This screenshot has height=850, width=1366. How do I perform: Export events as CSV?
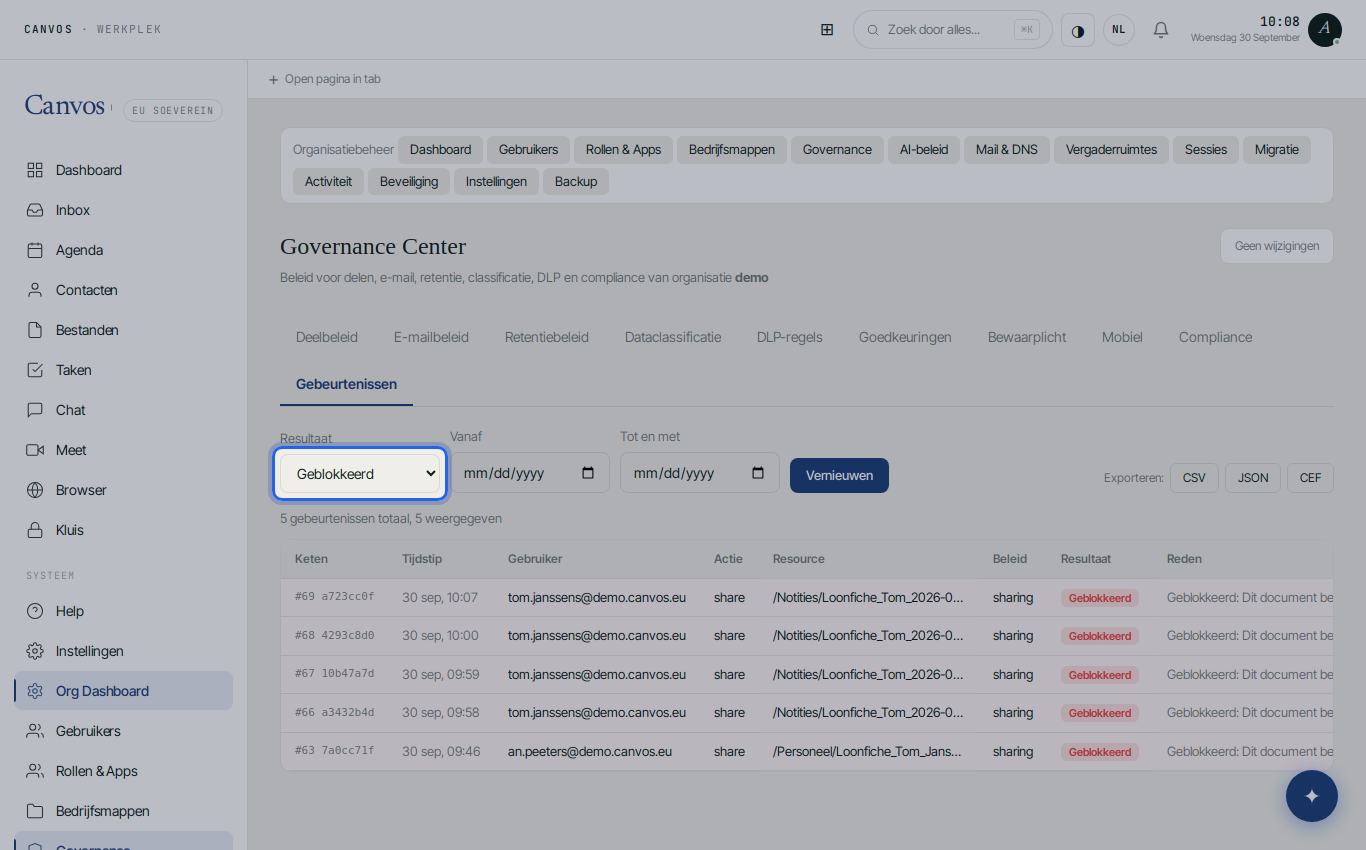1194,478
